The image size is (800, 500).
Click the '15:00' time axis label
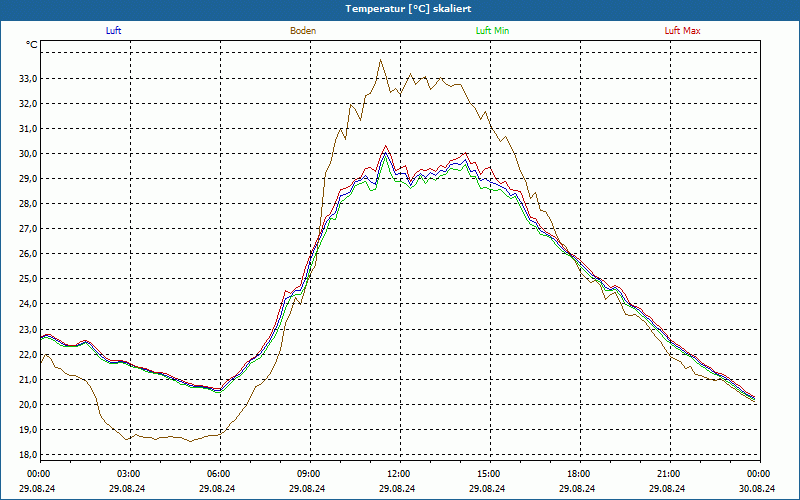[490, 474]
